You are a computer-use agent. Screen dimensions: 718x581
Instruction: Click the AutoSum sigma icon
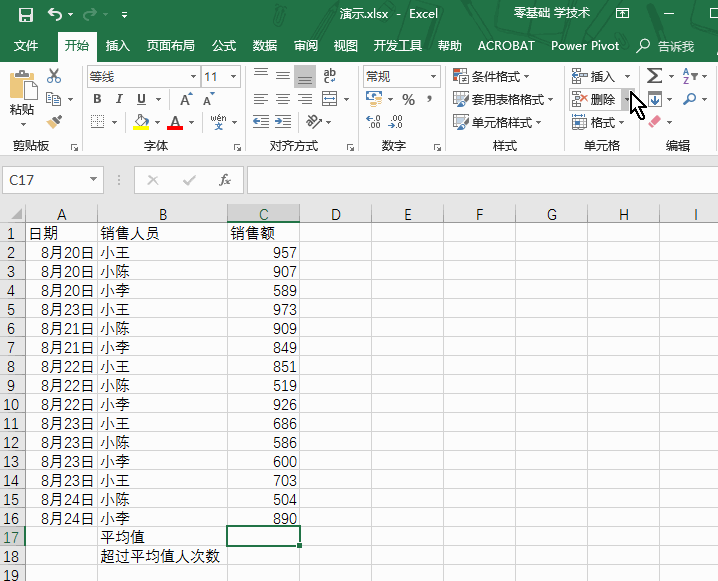pyautogui.click(x=654, y=76)
